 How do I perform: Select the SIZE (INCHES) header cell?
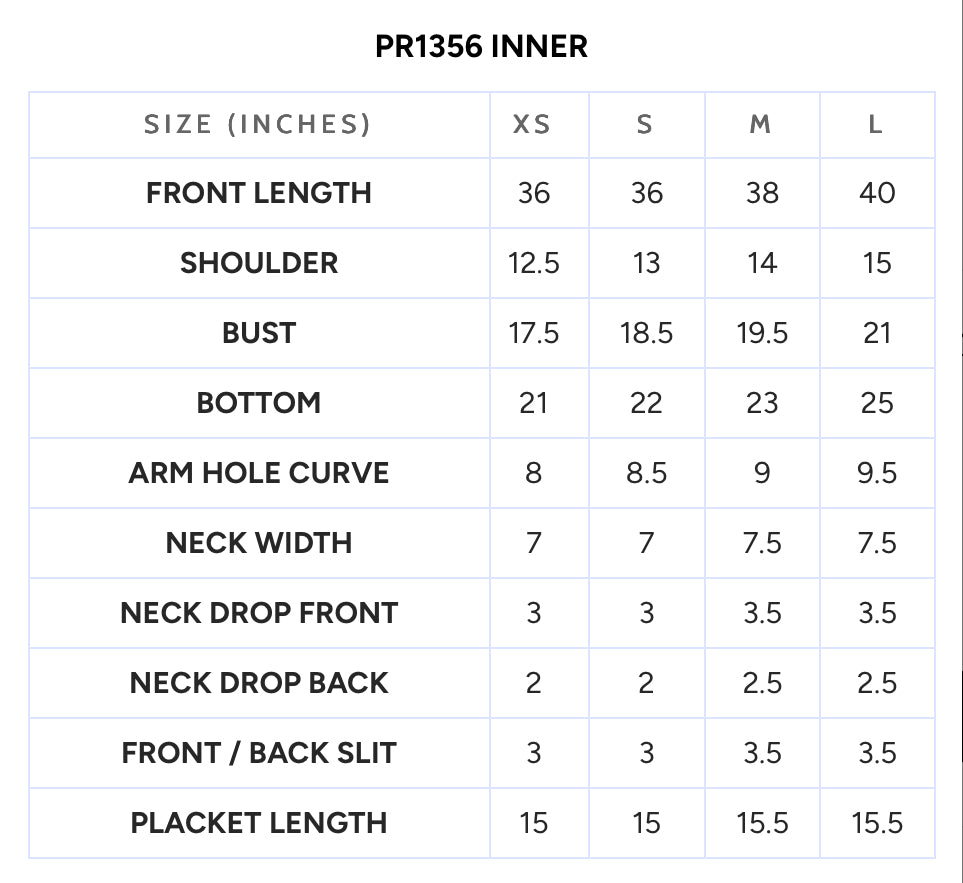[258, 125]
